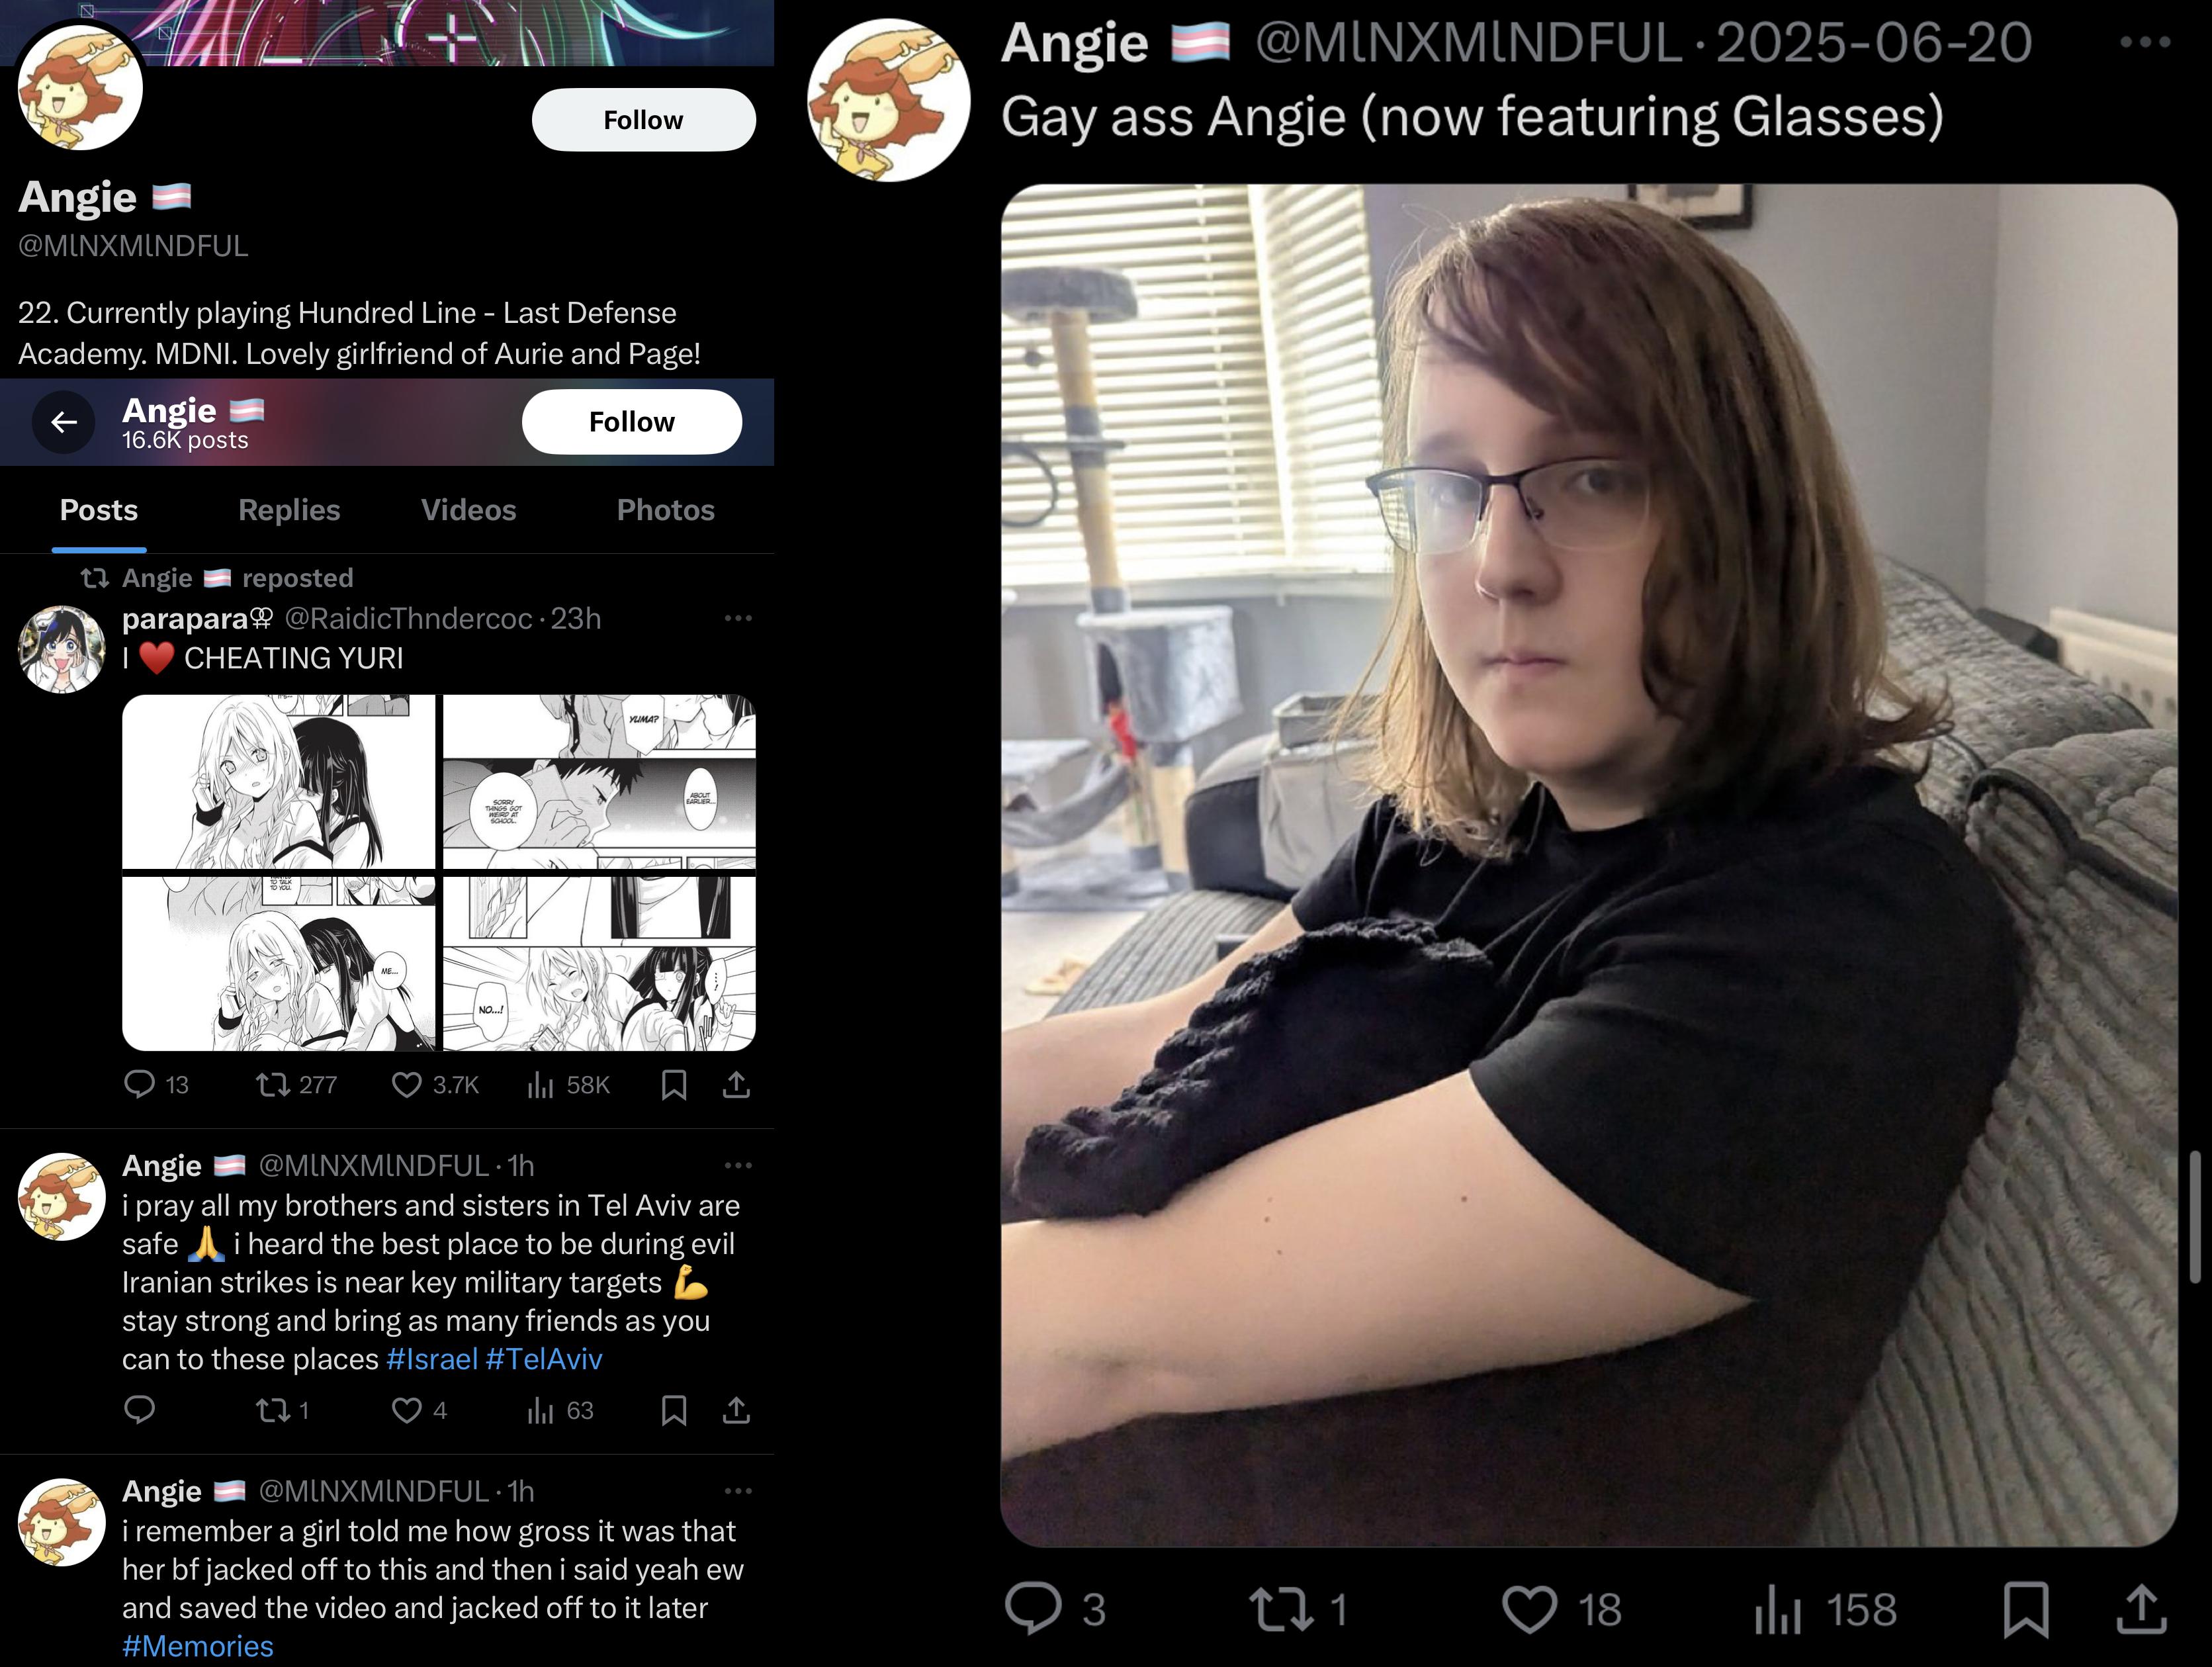
Task: Switch to the Replies tab
Action: click(289, 510)
